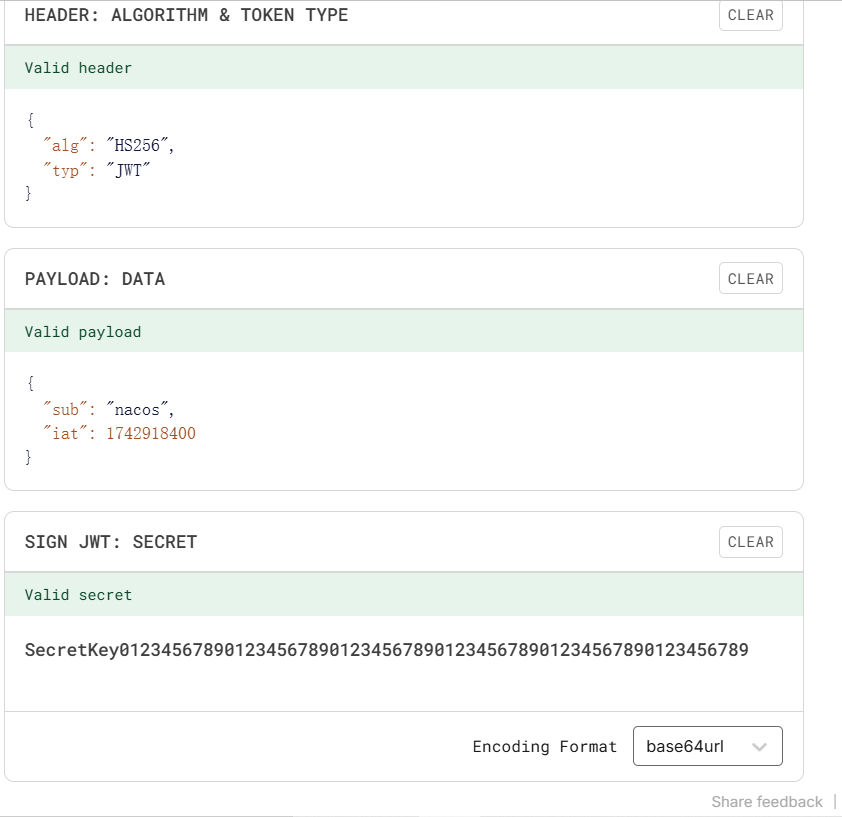This screenshot has height=817, width=842.
Task: Open the Share feedback link
Action: (766, 802)
